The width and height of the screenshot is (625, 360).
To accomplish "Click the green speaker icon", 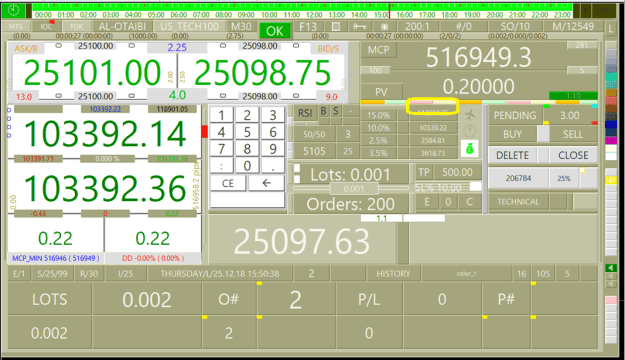I will [611, 268].
